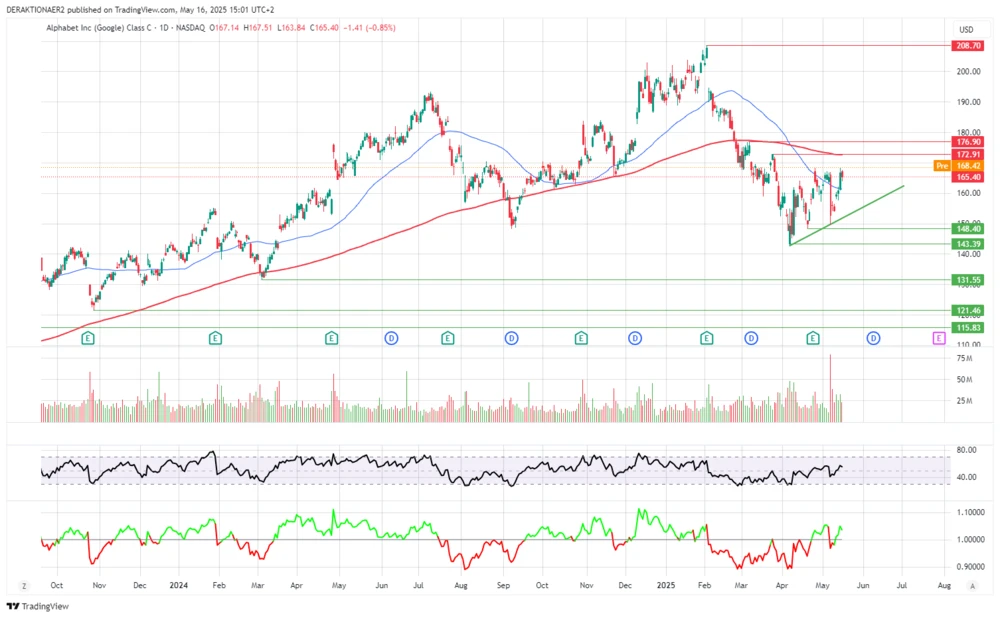Click the E earnings icon under February 2025
The width and height of the screenshot is (1000, 618).
705,338
